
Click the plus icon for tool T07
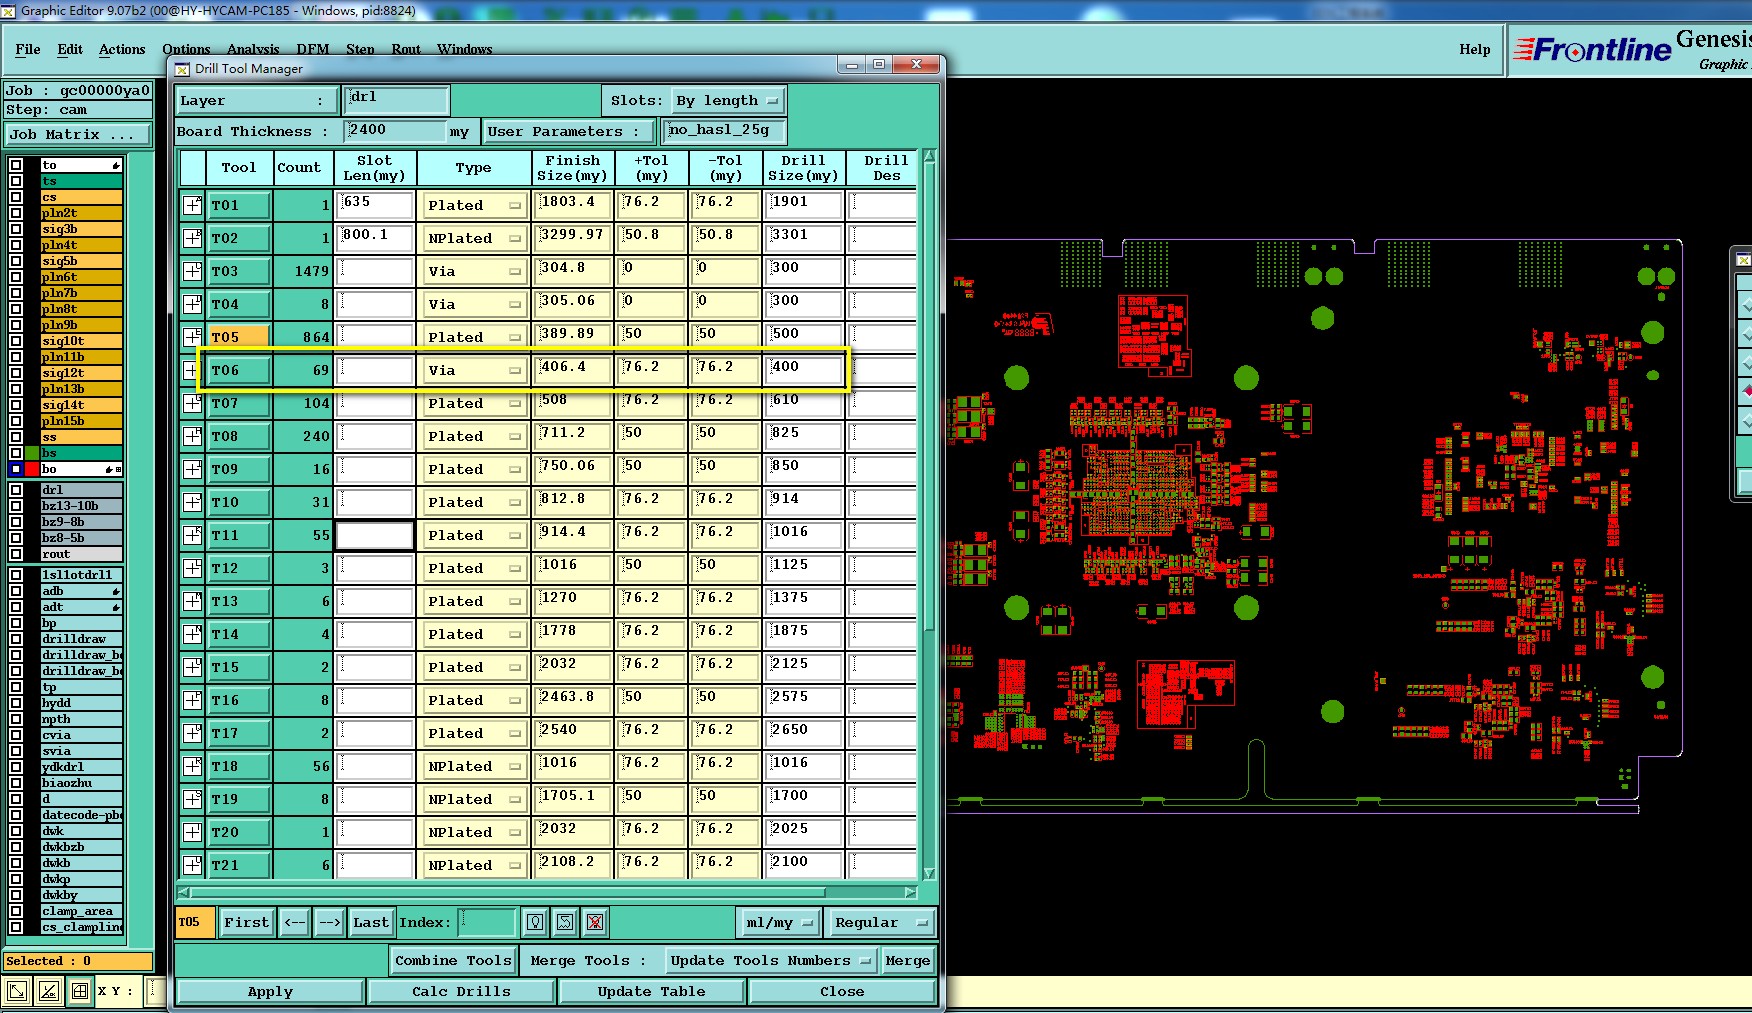192,403
